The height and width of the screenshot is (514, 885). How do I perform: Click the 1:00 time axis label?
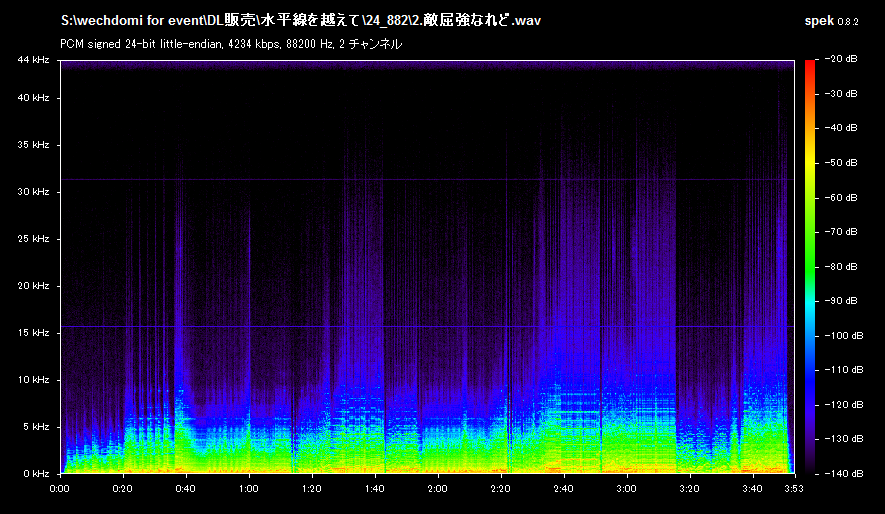tap(249, 489)
